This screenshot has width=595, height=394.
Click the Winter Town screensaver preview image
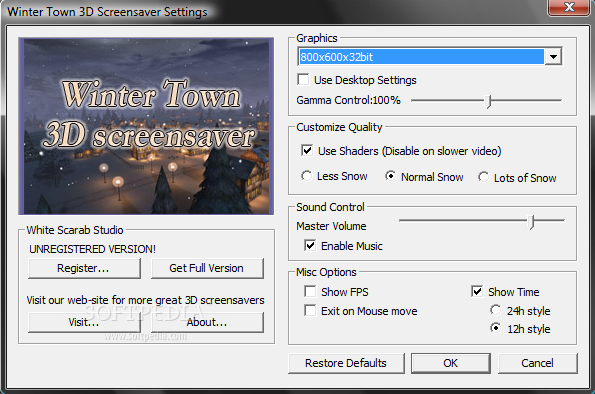[x=146, y=126]
